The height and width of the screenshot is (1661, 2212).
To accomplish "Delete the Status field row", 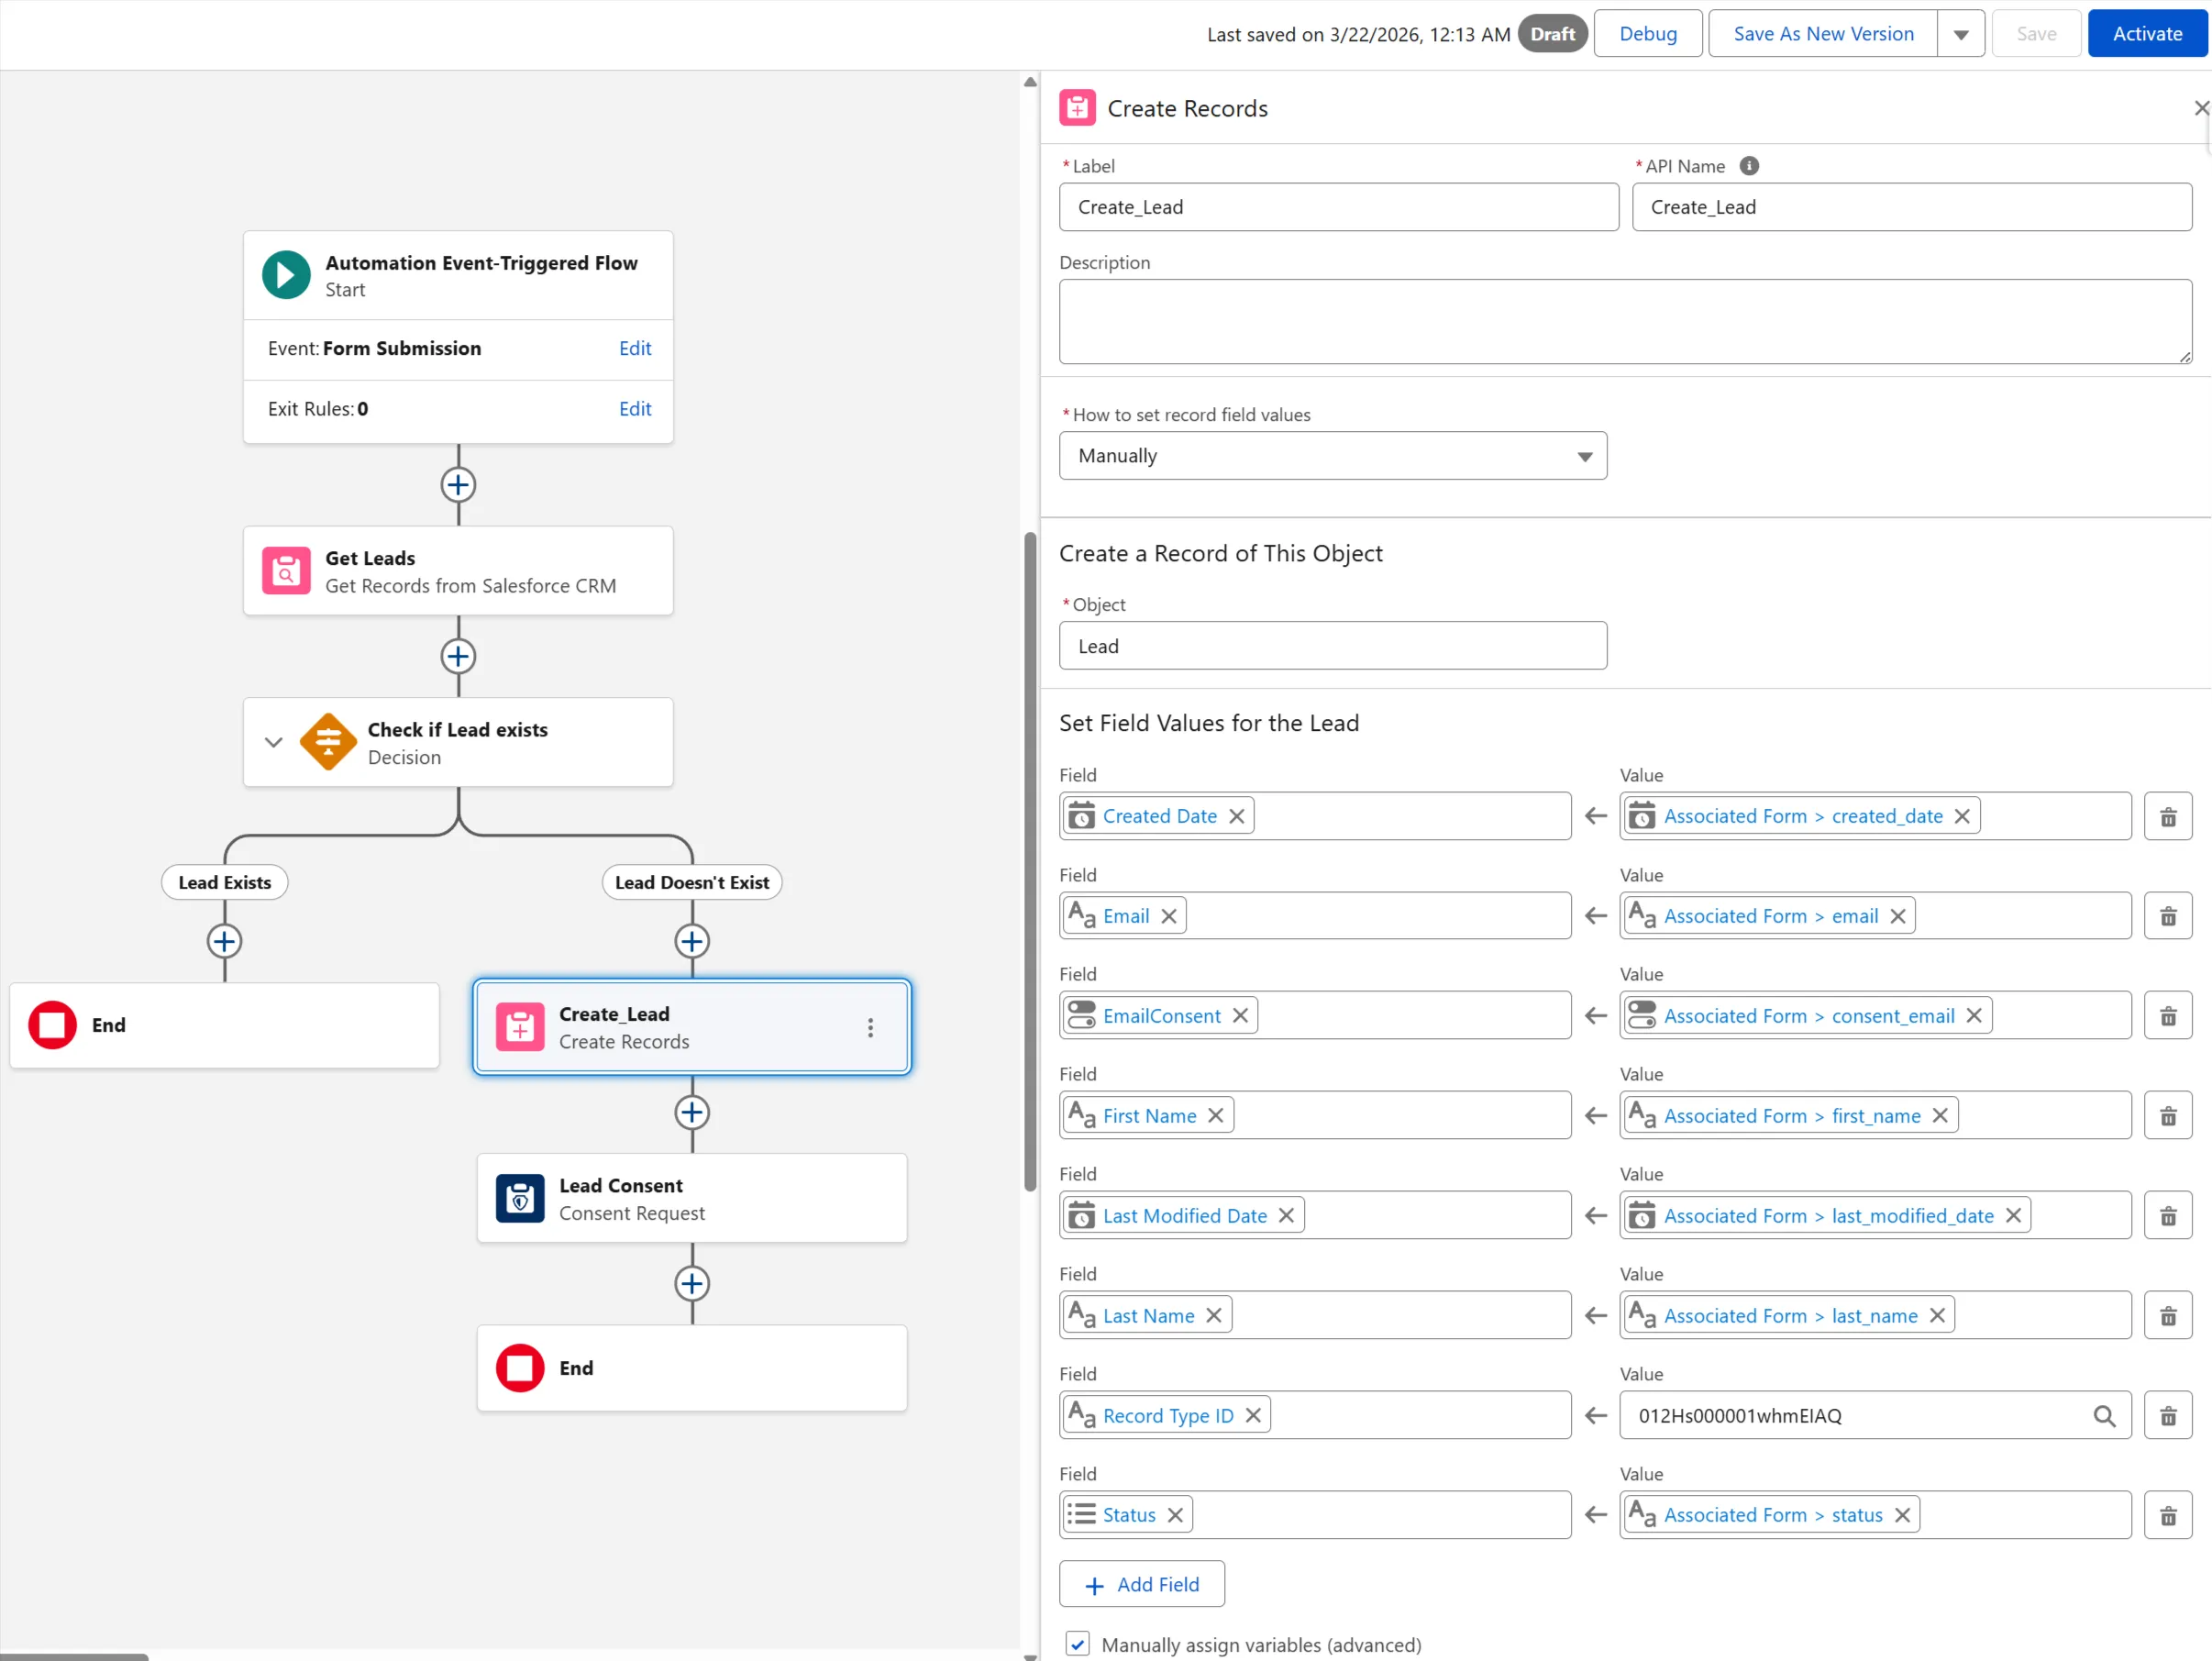I will coord(2168,1516).
